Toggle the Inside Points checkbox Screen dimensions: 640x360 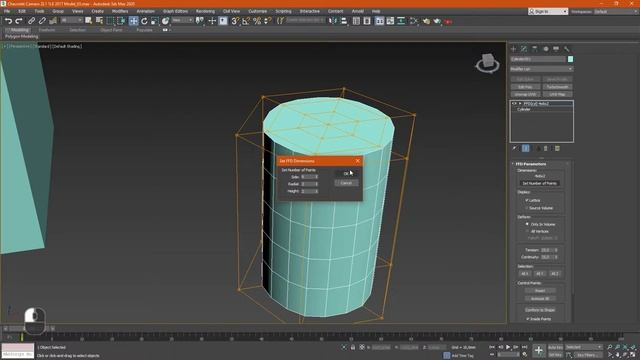click(x=527, y=319)
